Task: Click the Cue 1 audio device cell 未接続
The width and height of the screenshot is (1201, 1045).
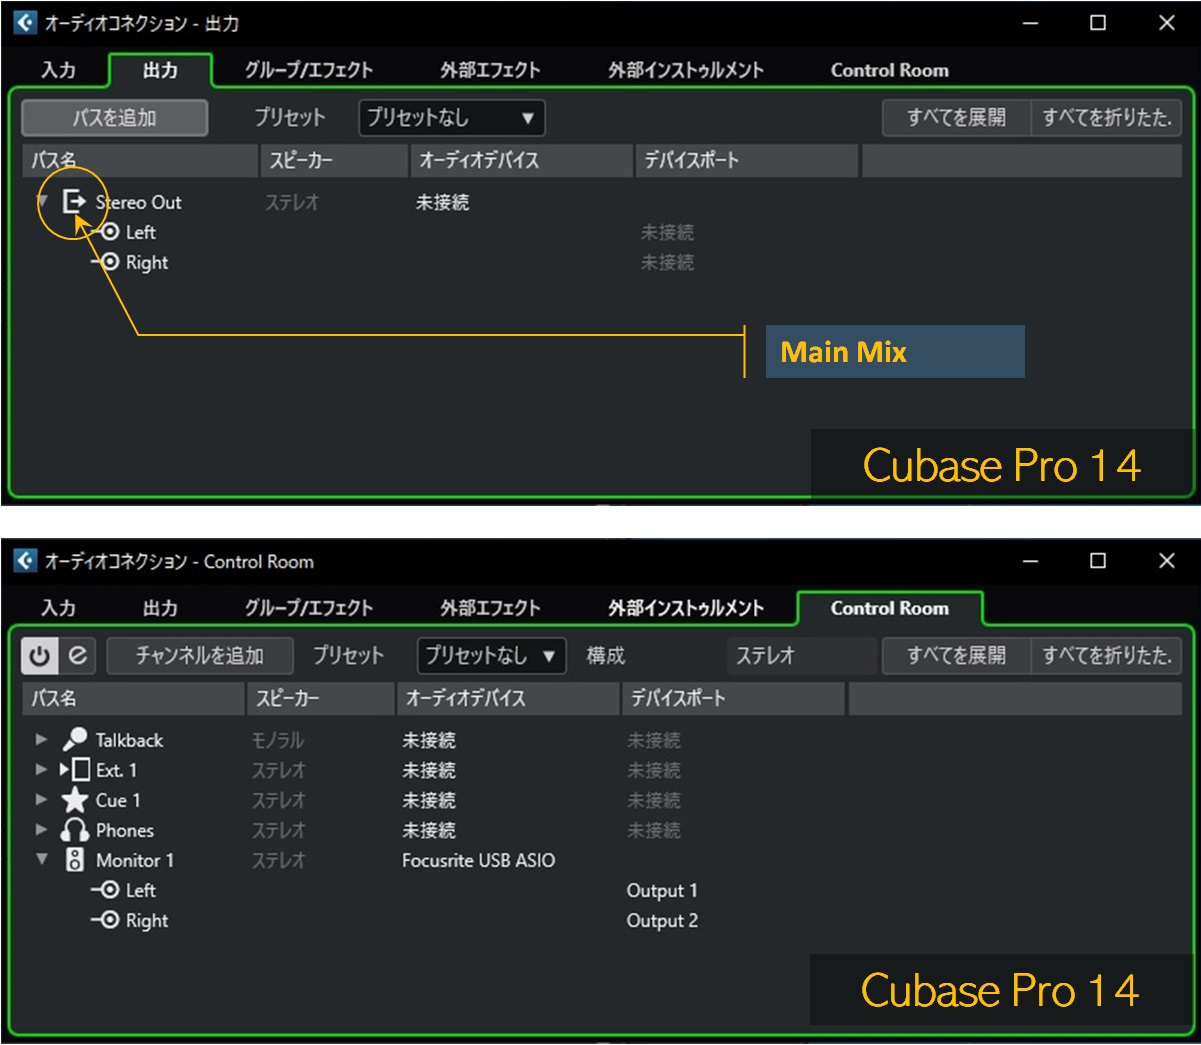Action: coord(429,800)
